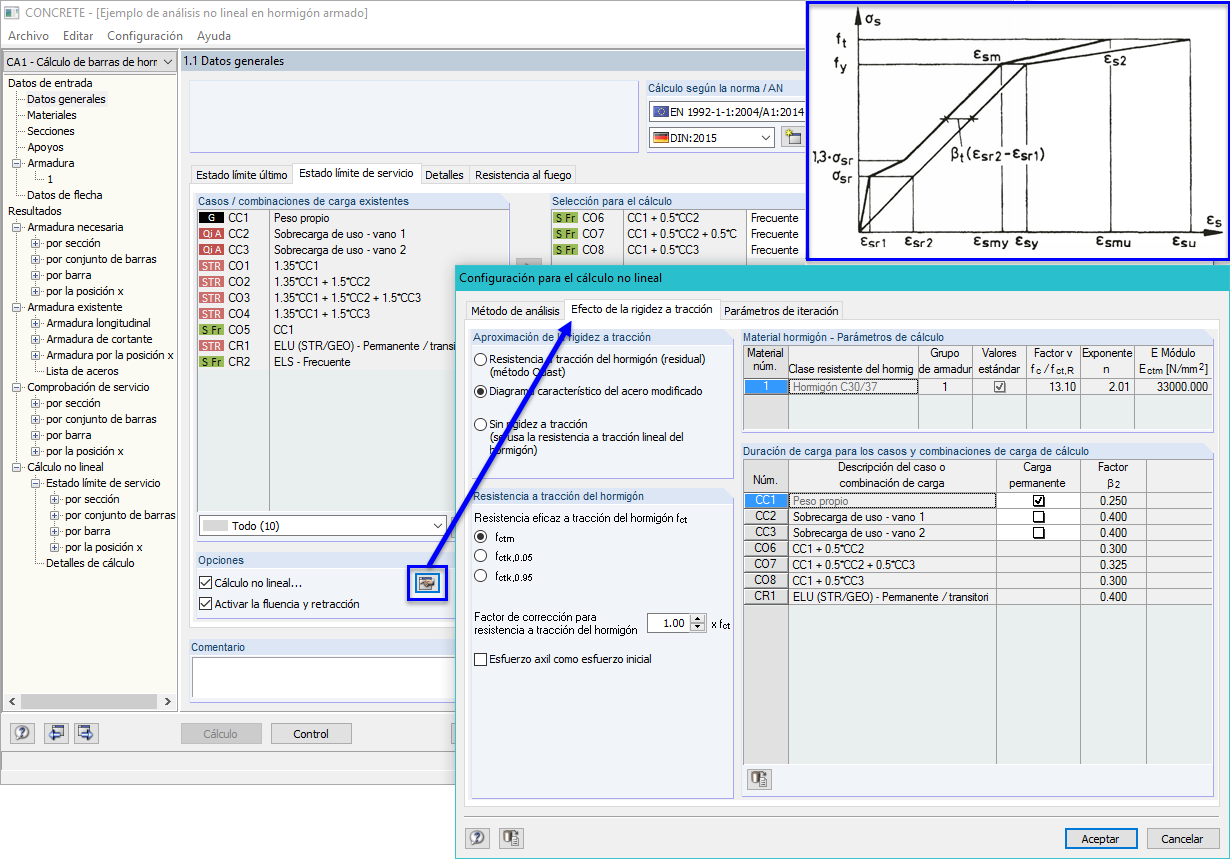Click the set default values icon in dialog footer

(x=510, y=838)
